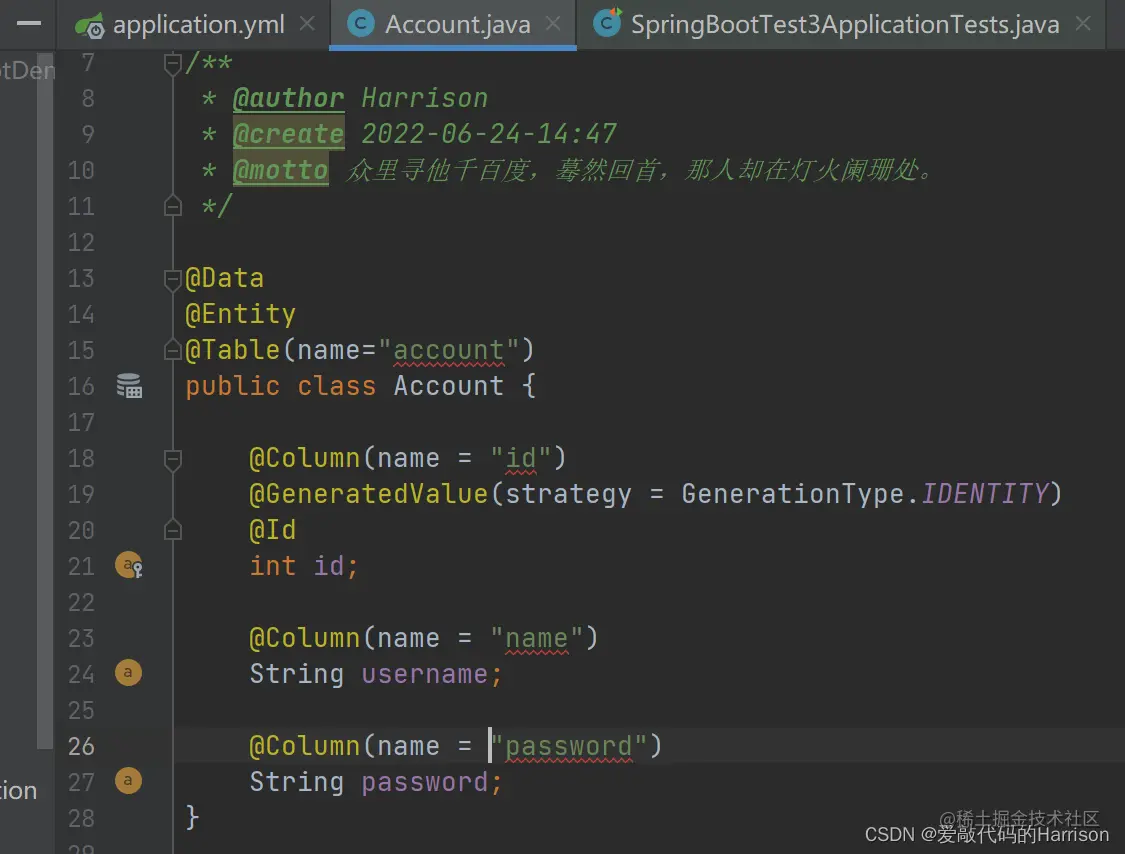Click the "password" column string on line 26
The height and width of the screenshot is (854, 1125).
point(569,746)
